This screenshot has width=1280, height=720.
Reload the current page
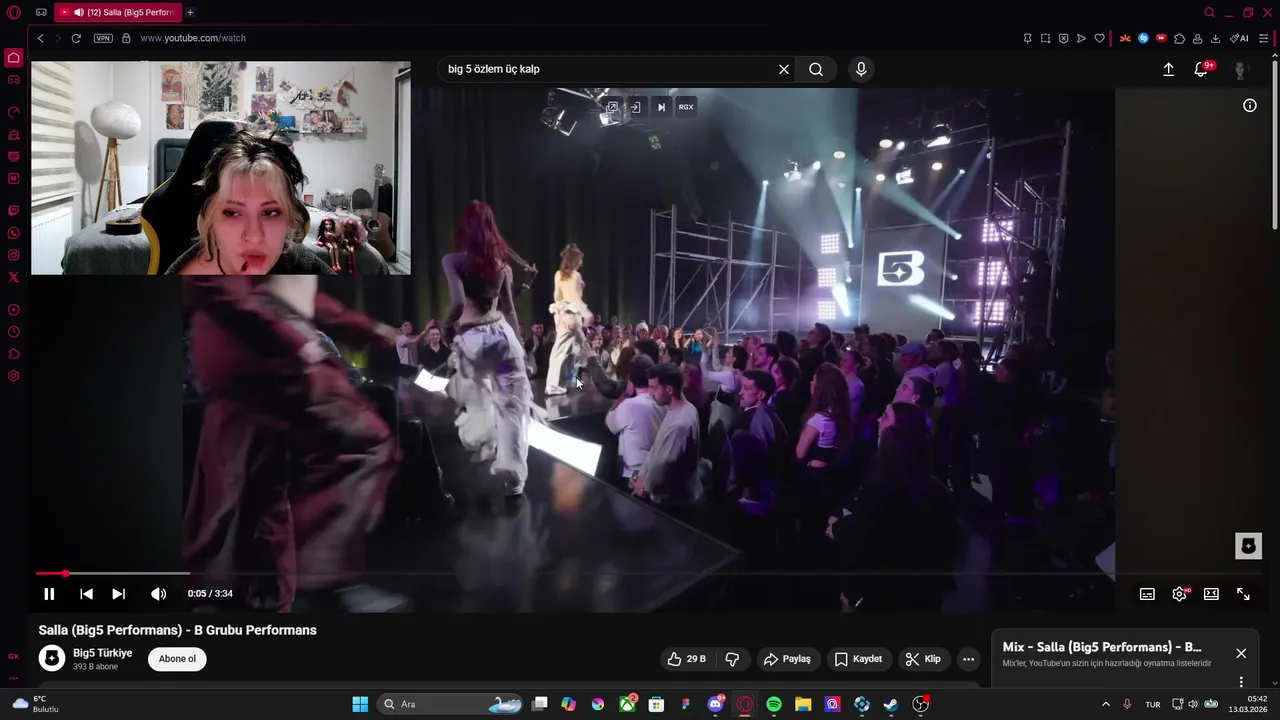pyautogui.click(x=76, y=38)
